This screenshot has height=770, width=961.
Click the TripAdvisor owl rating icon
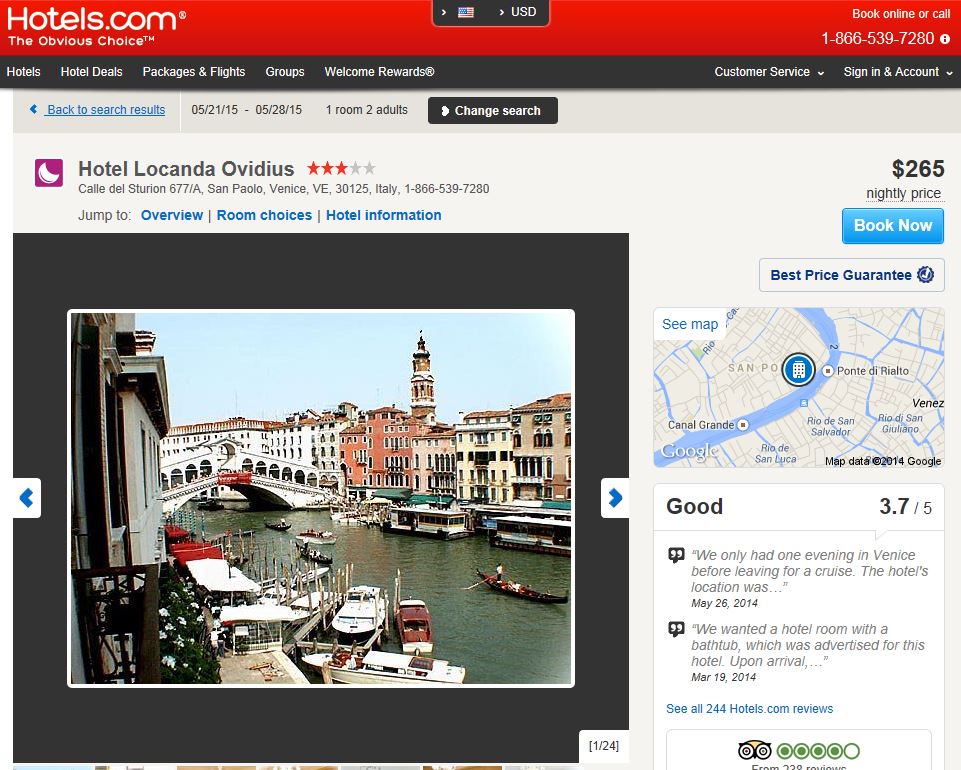click(755, 750)
